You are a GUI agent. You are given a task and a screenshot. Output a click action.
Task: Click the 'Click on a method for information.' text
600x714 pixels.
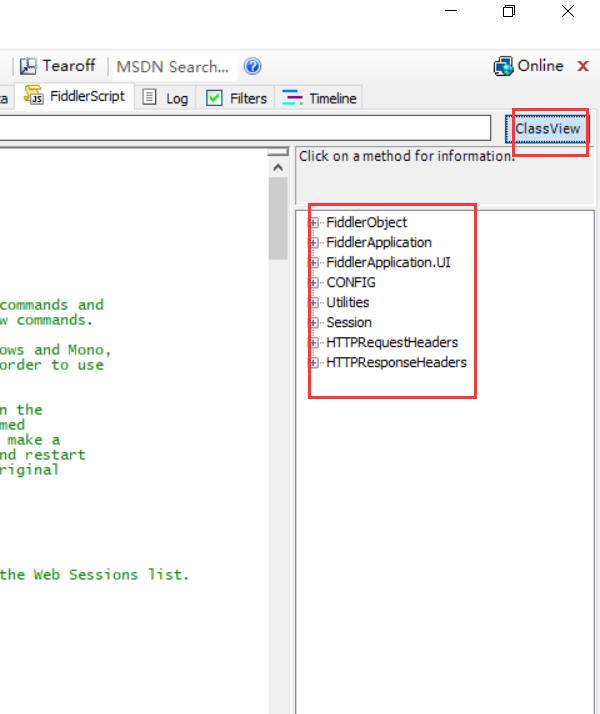click(407, 156)
